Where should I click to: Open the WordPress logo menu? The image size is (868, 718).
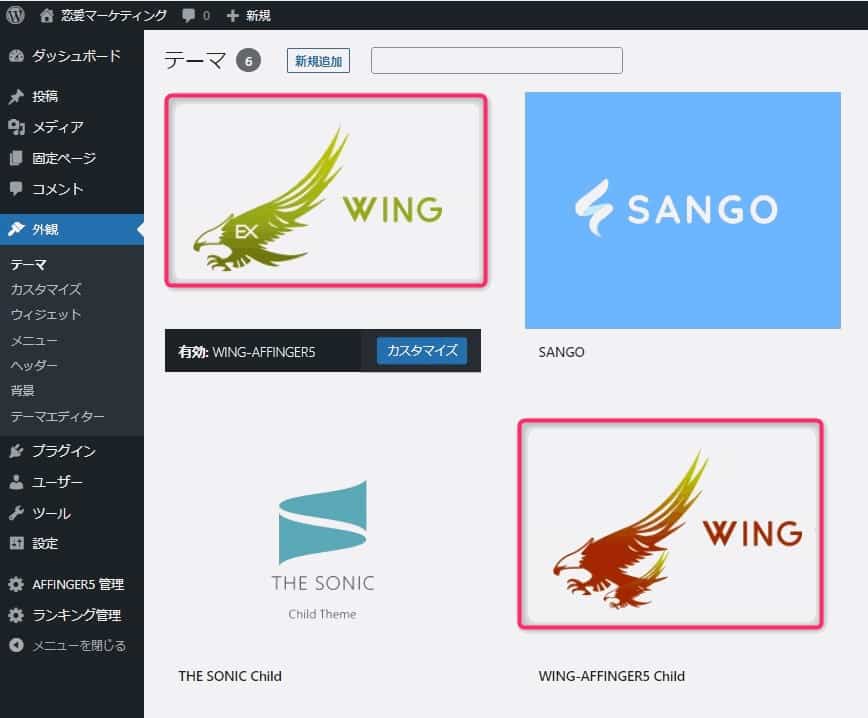tap(16, 15)
